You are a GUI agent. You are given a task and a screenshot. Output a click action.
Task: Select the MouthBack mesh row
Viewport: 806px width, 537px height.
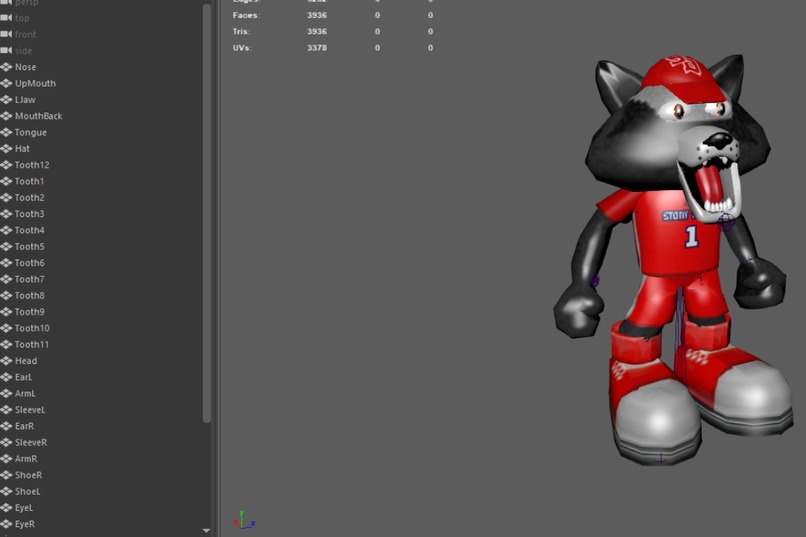tap(39, 116)
